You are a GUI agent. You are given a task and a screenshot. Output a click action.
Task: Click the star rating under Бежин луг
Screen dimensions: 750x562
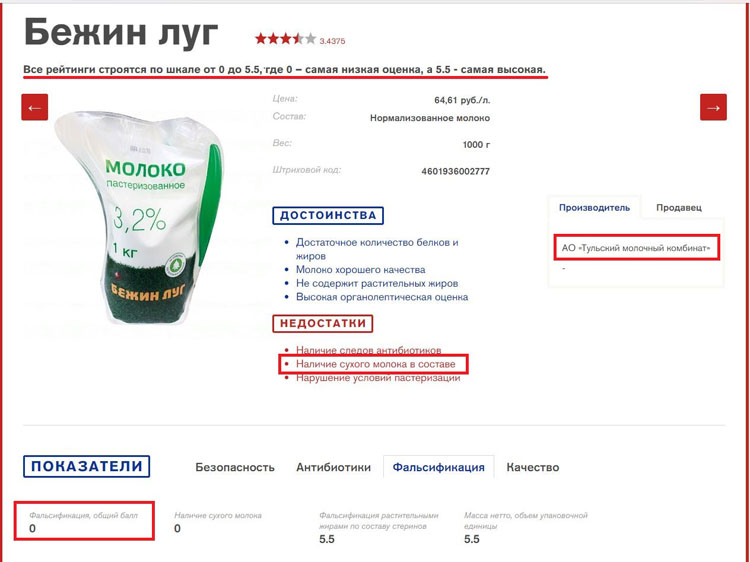tap(286, 39)
